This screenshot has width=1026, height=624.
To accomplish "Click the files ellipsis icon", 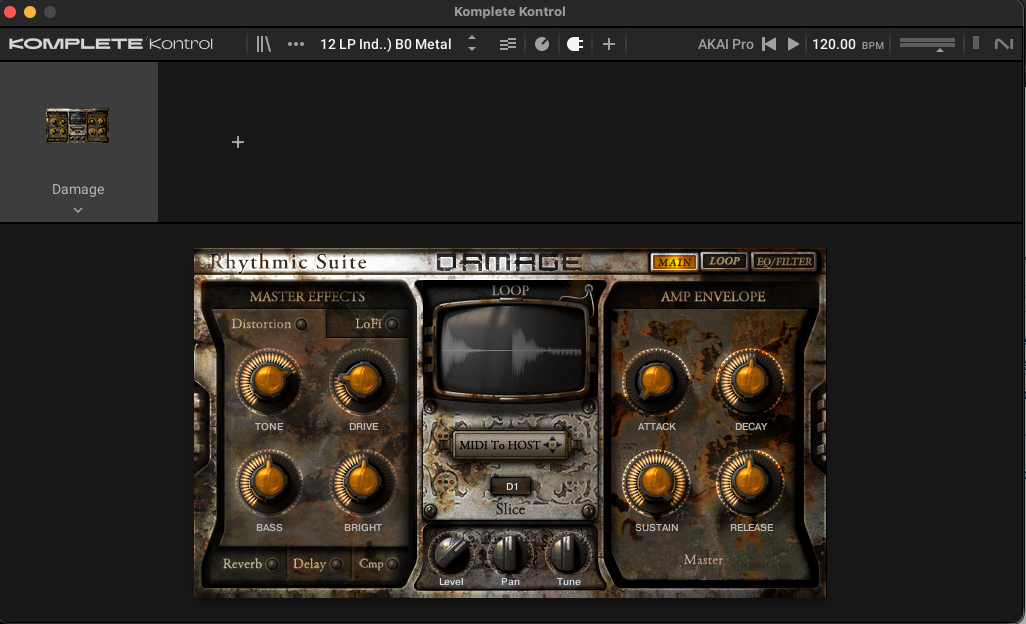I will [296, 43].
